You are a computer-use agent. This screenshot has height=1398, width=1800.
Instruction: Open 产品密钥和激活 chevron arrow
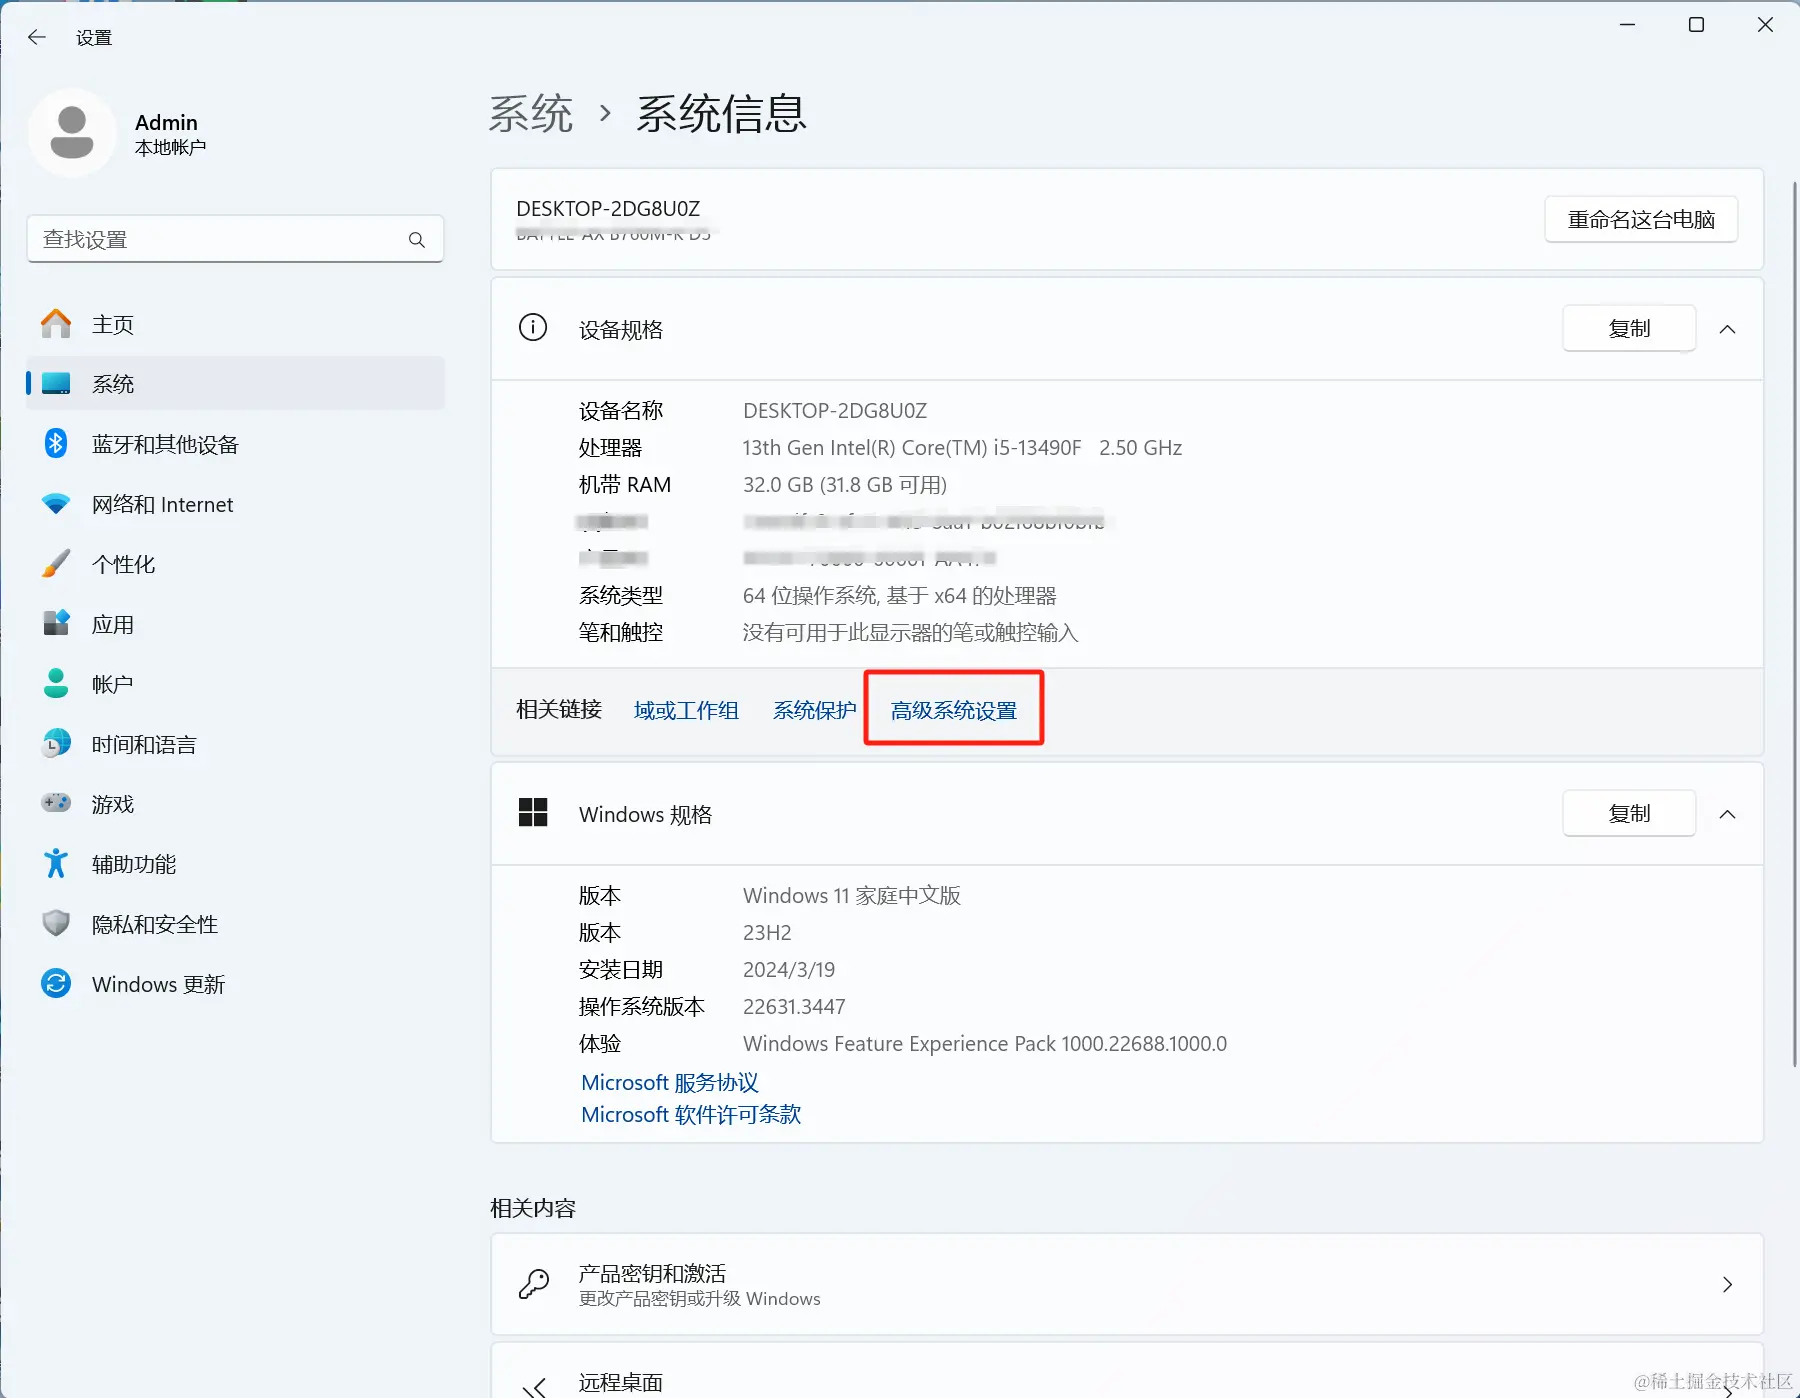pos(1727,1284)
